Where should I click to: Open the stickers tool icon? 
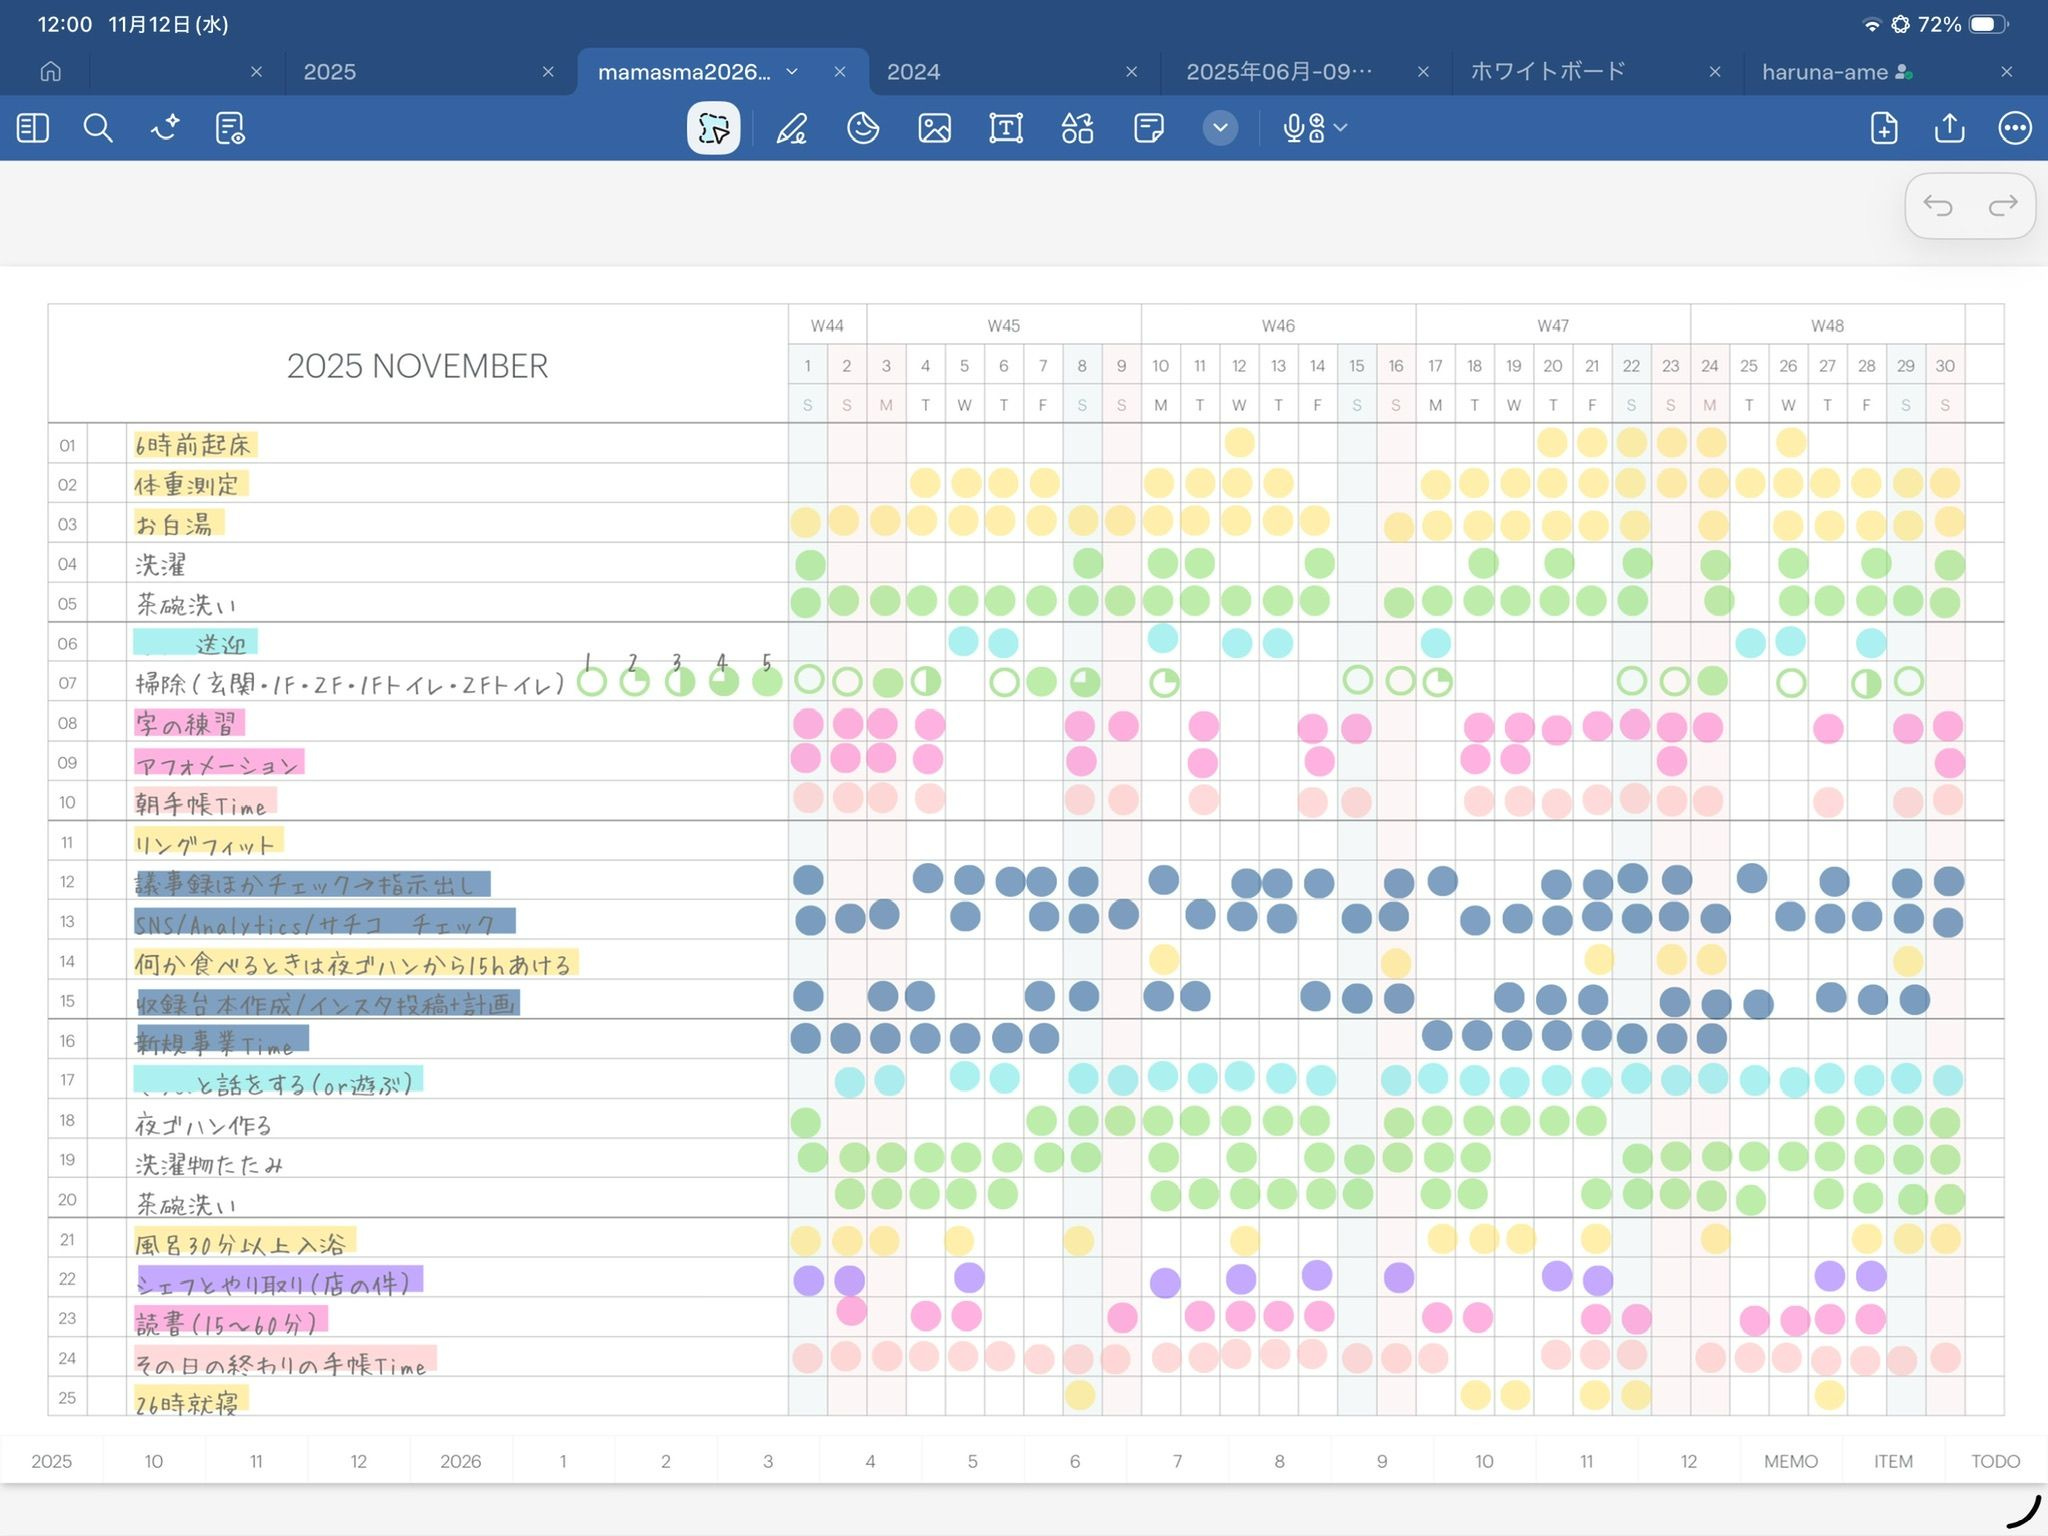(x=863, y=128)
